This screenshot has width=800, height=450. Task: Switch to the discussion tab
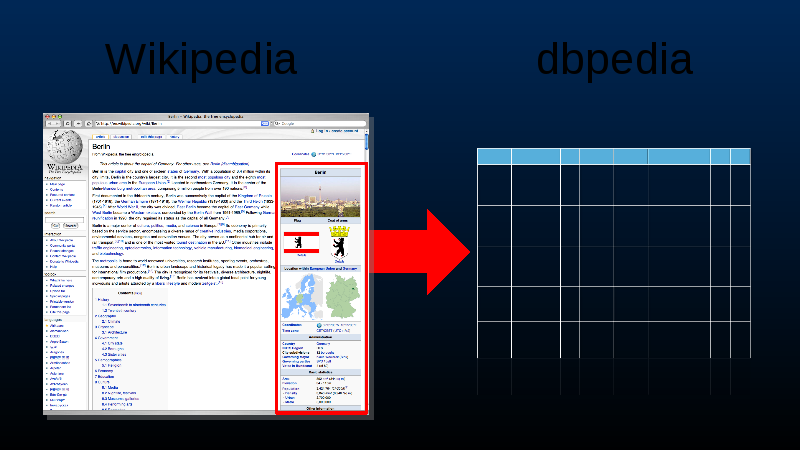(121, 137)
